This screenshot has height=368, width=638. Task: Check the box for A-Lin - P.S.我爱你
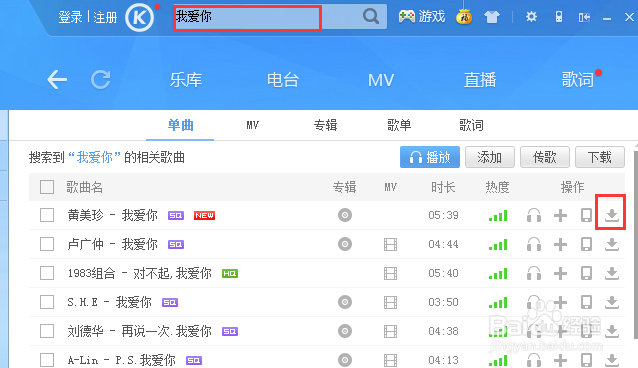pyautogui.click(x=47, y=360)
